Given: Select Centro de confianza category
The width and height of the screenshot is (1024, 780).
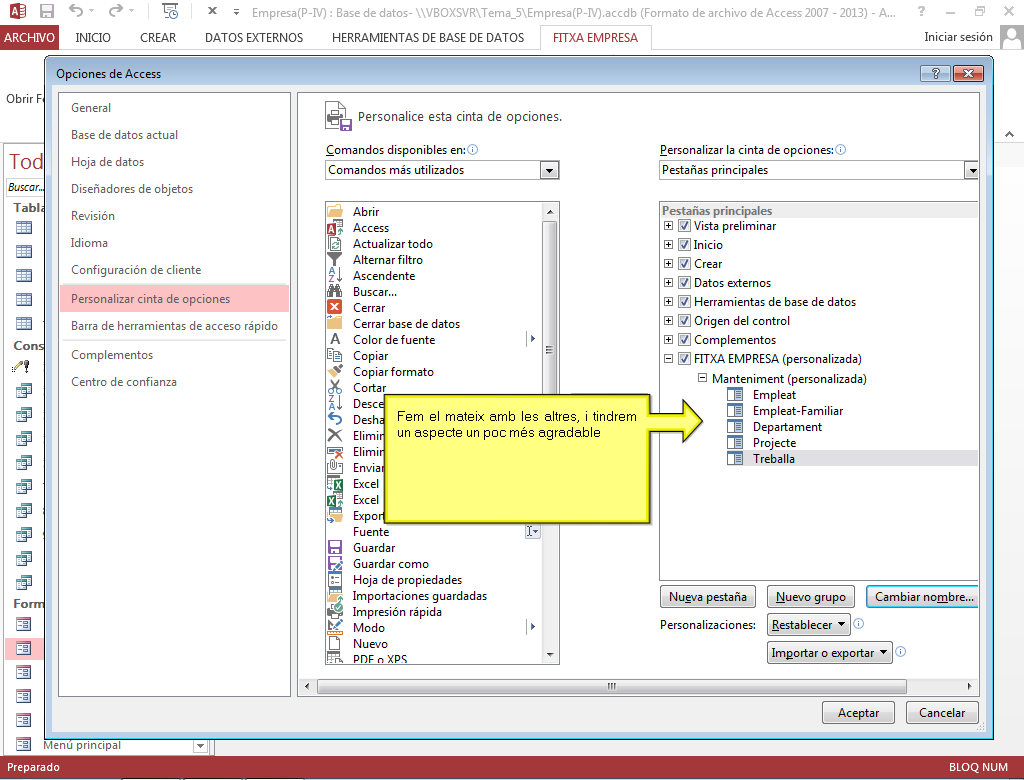Looking at the screenshot, I should coord(174,382).
